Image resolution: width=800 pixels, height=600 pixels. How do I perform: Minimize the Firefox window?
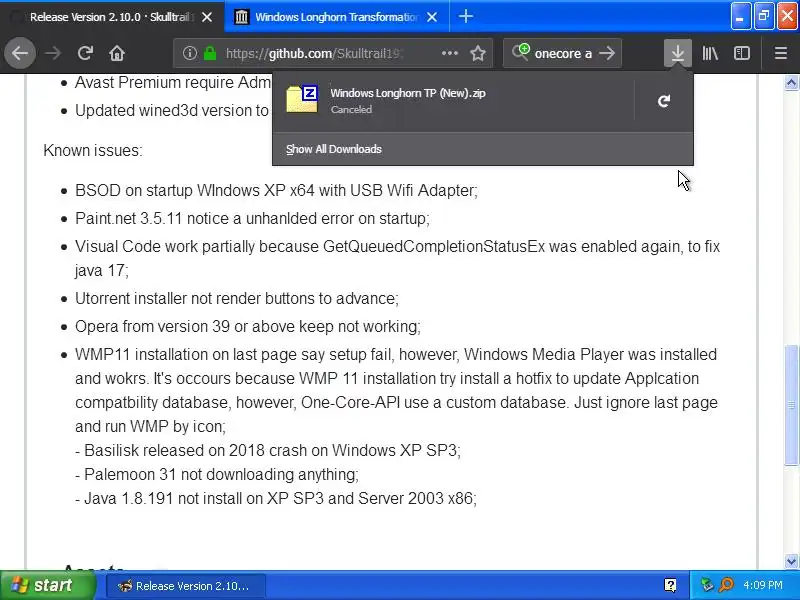point(740,16)
